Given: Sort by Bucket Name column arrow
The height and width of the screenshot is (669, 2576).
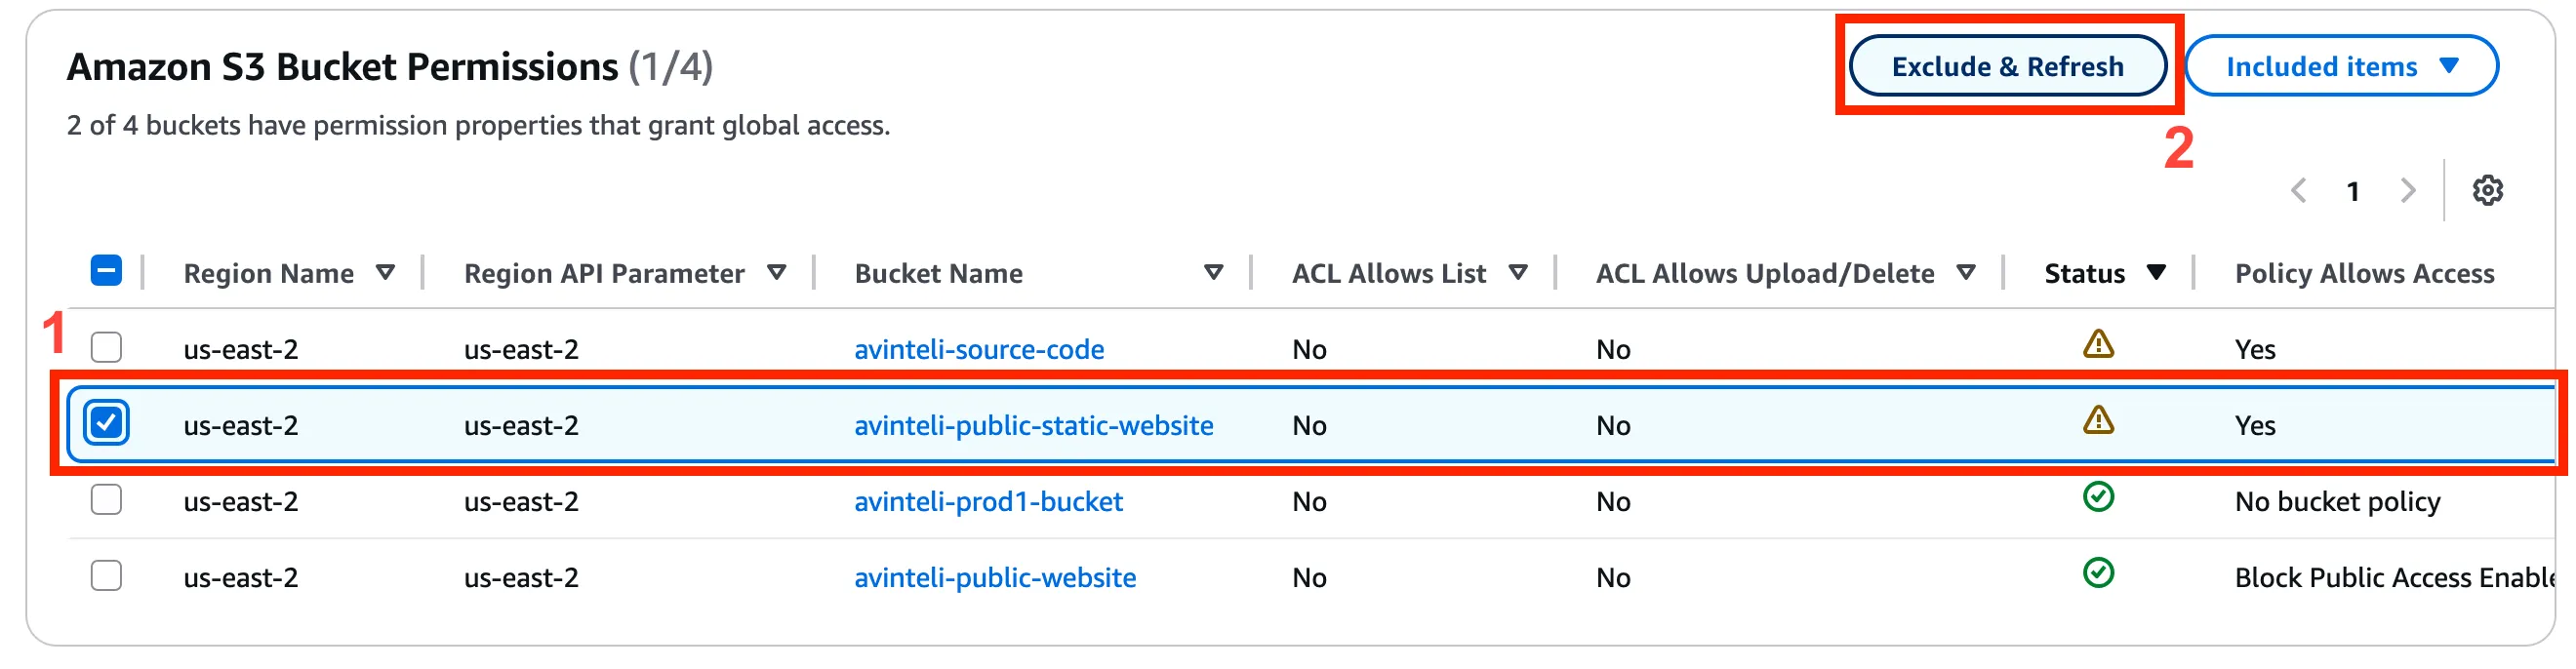Looking at the screenshot, I should [1213, 272].
